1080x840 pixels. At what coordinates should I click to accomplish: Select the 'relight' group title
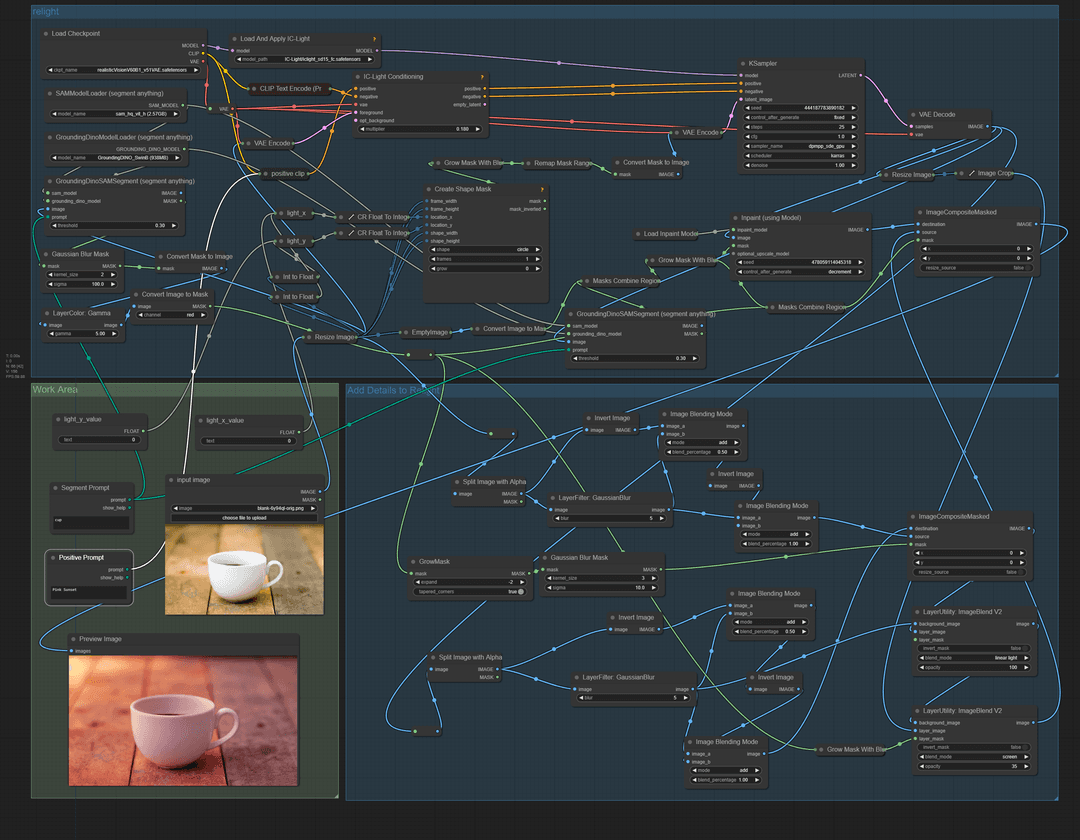pos(46,12)
